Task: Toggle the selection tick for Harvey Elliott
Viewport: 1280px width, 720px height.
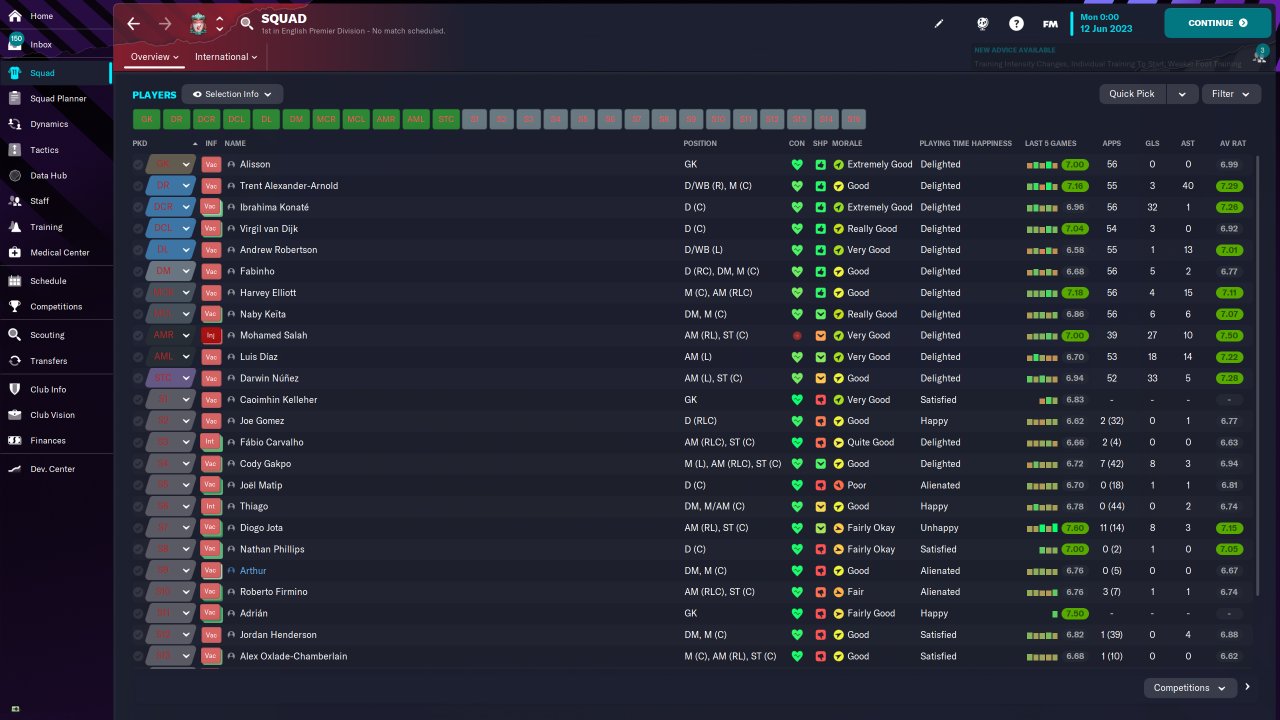Action: click(138, 293)
